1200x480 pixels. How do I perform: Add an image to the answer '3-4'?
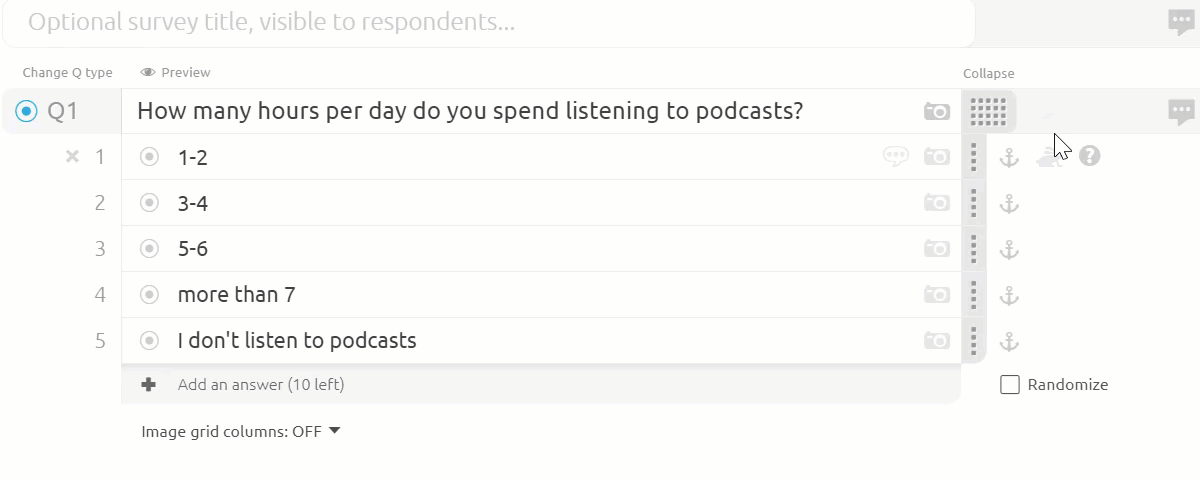[937, 203]
